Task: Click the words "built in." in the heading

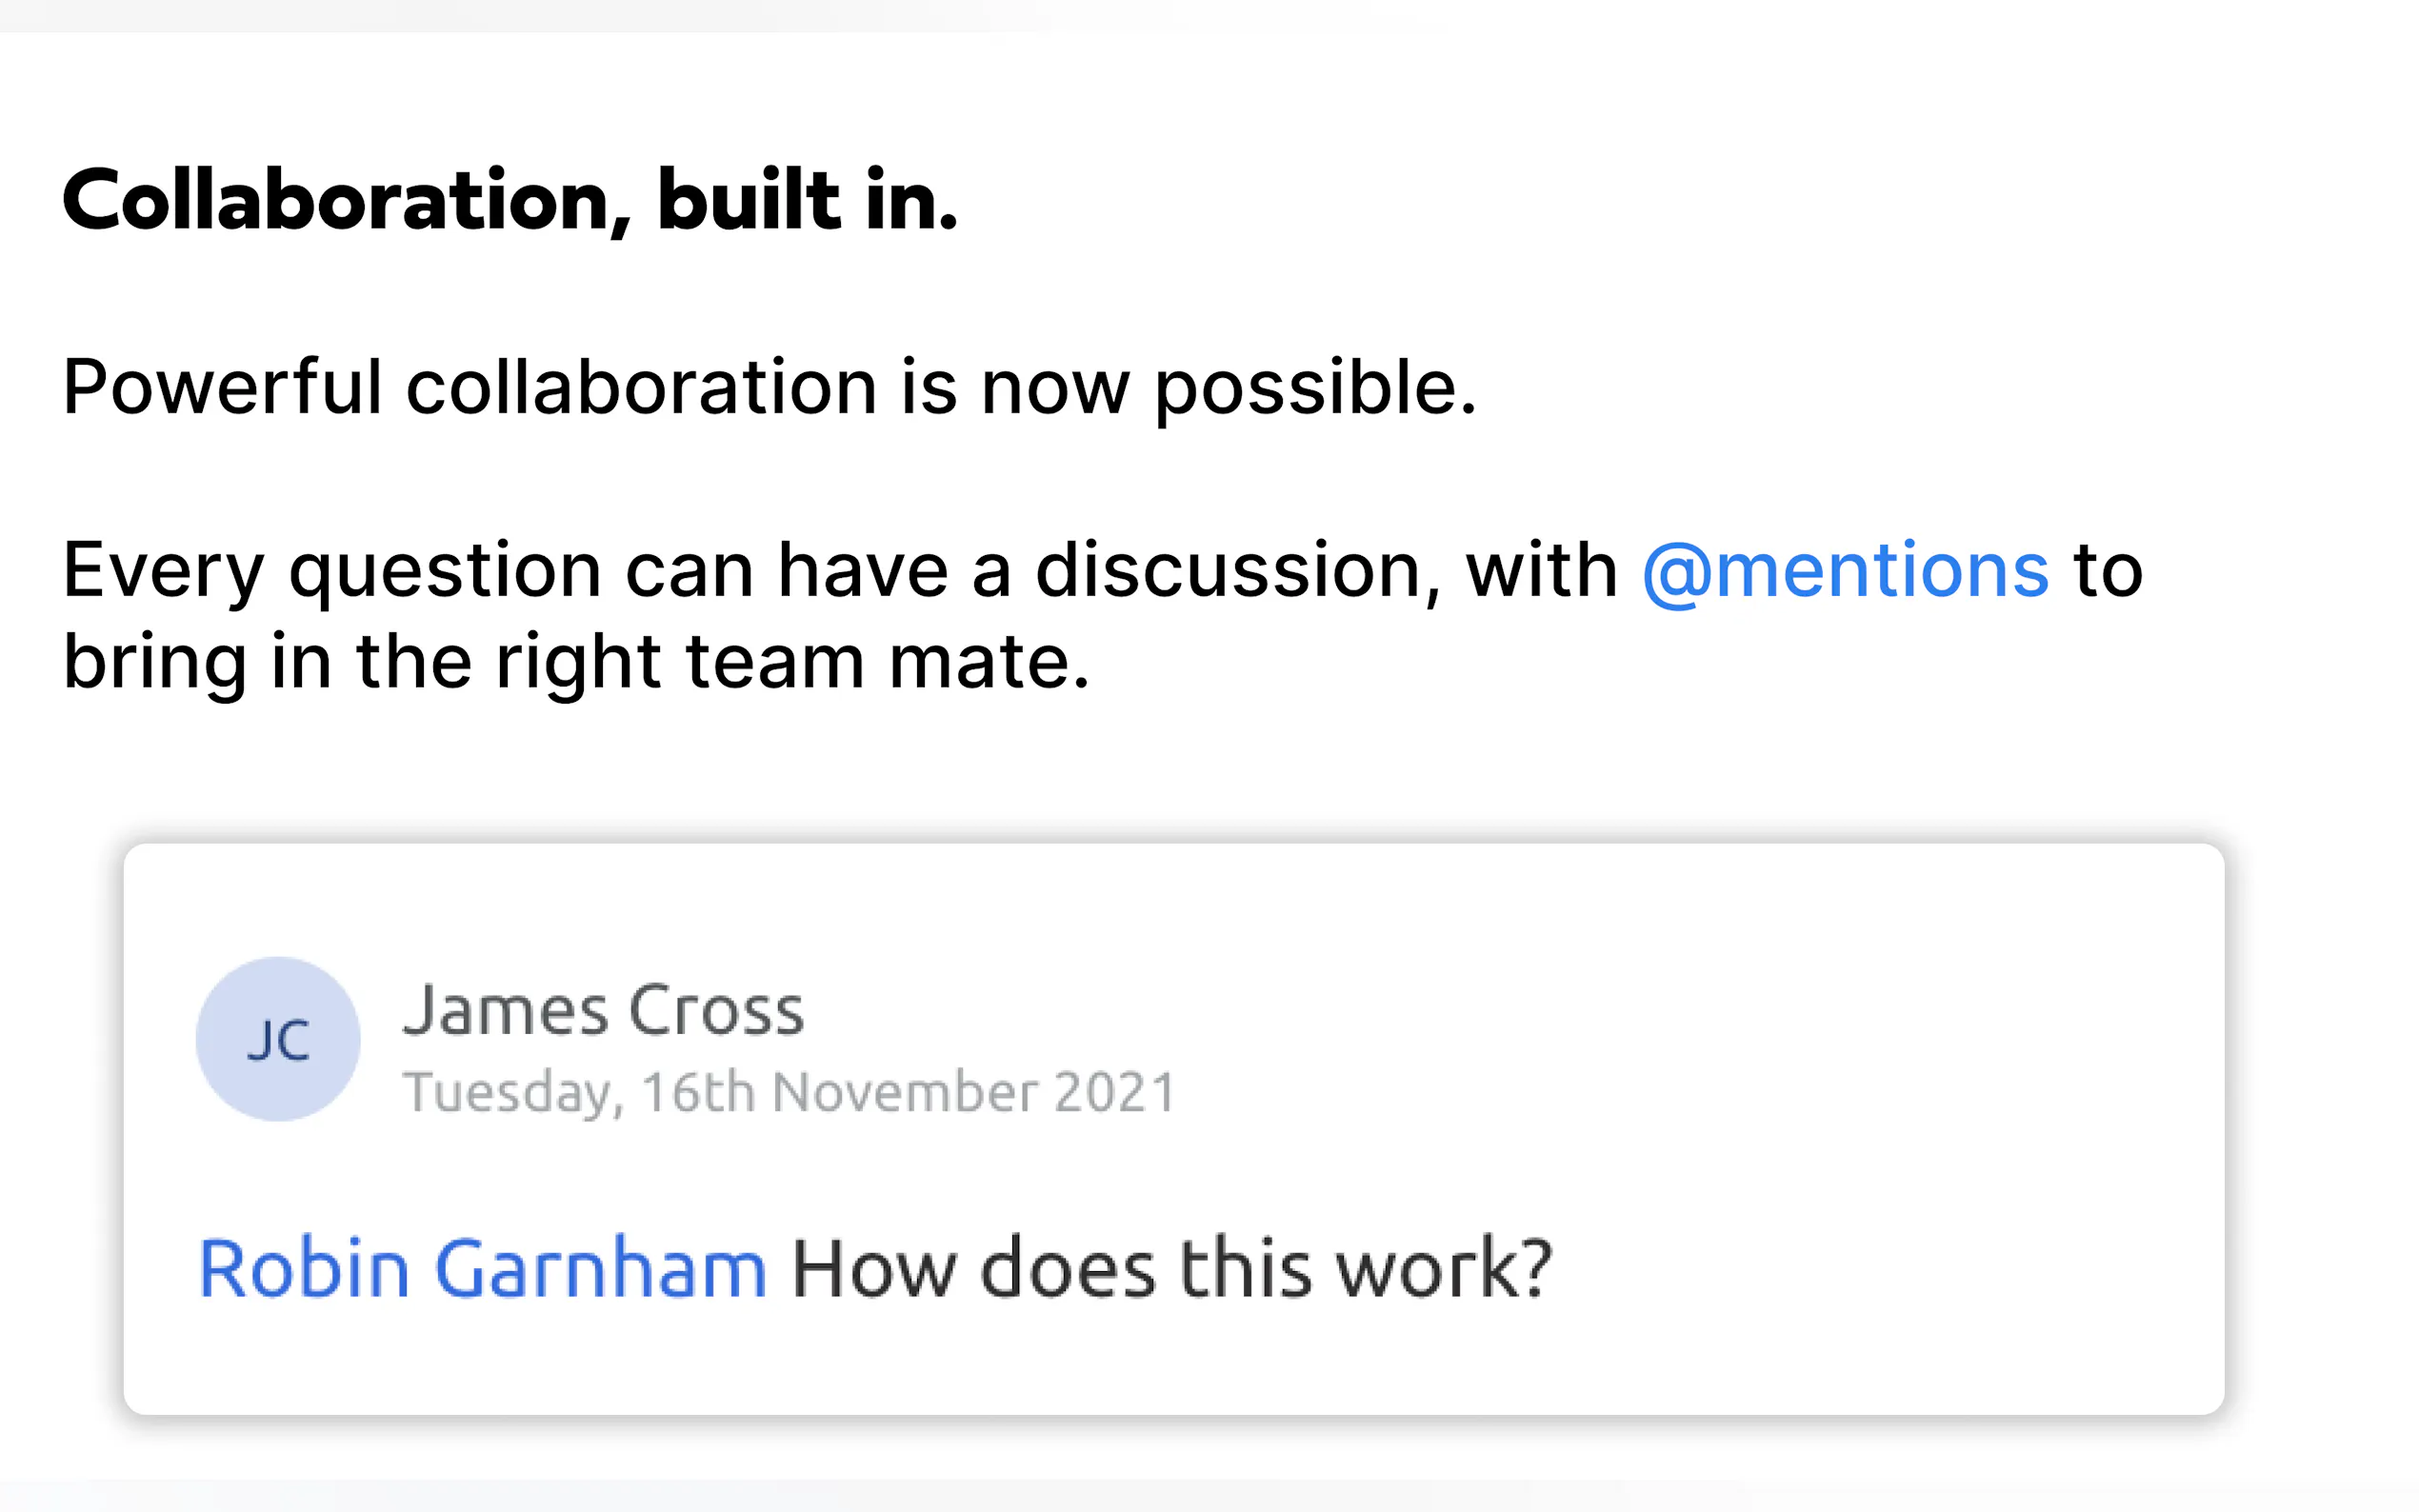Action: tap(807, 200)
